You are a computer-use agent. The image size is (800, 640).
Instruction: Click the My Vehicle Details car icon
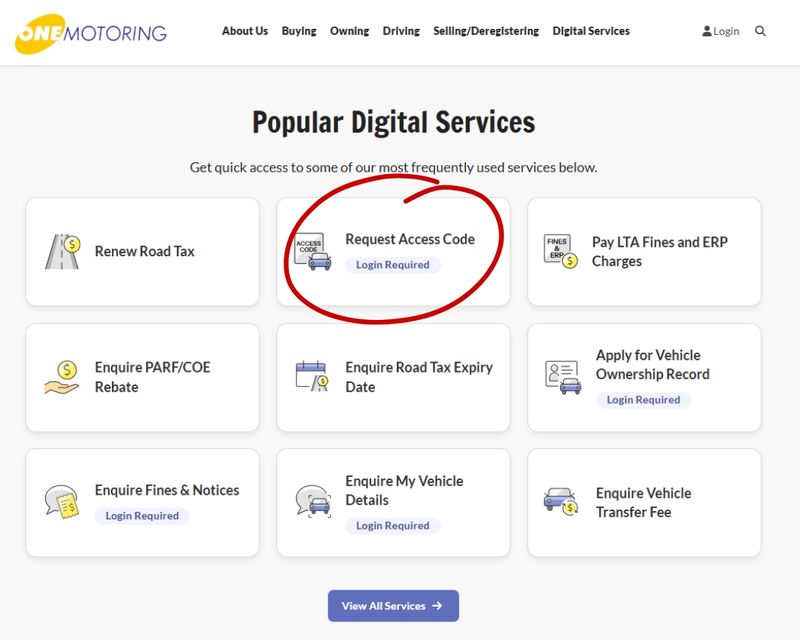[313, 501]
